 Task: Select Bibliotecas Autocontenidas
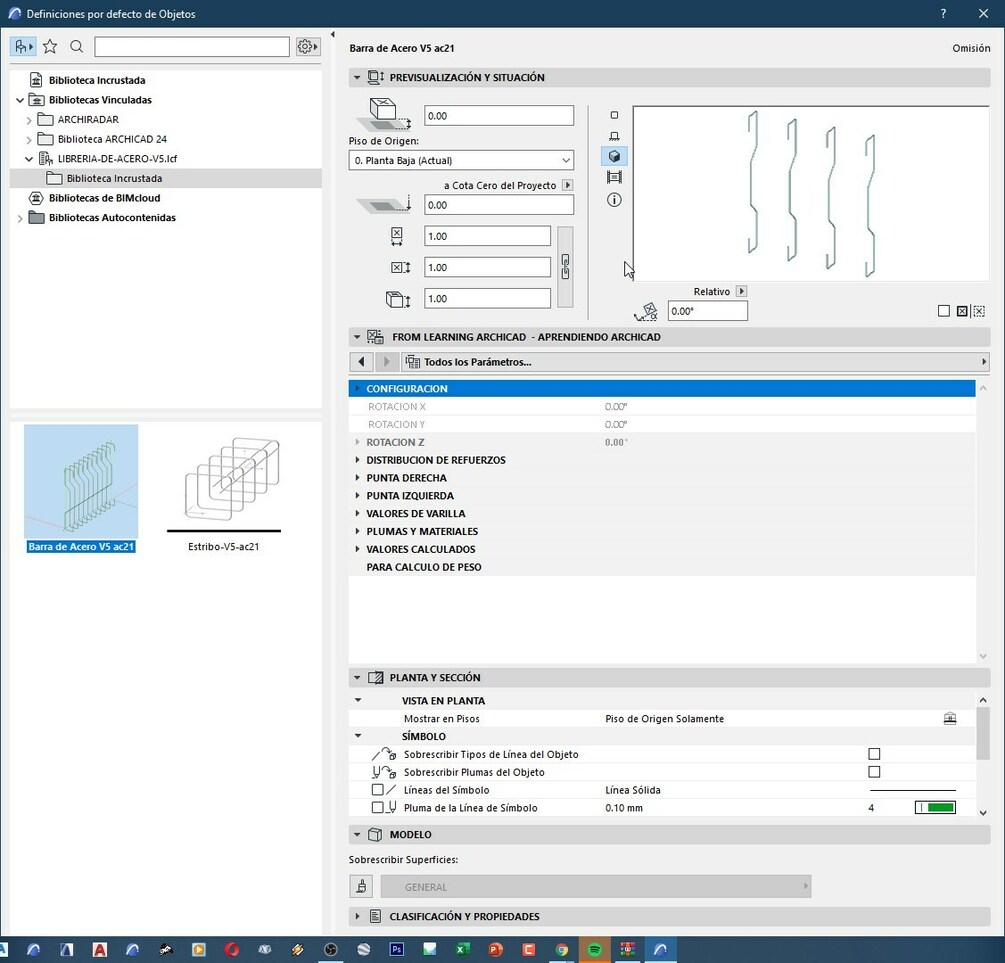click(112, 218)
